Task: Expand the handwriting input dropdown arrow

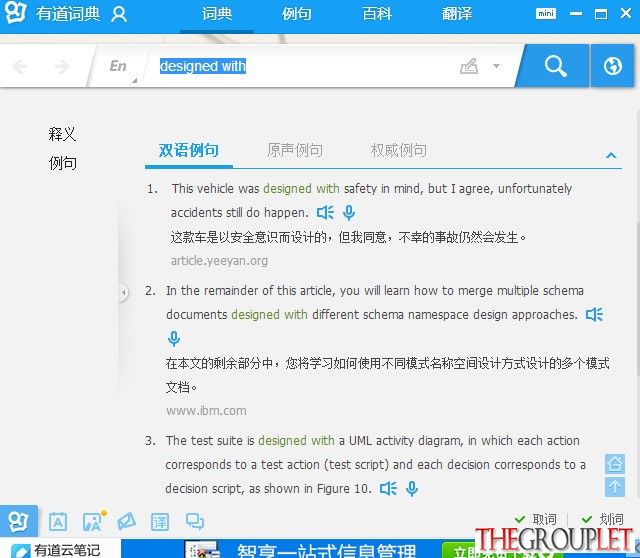Action: click(496, 66)
